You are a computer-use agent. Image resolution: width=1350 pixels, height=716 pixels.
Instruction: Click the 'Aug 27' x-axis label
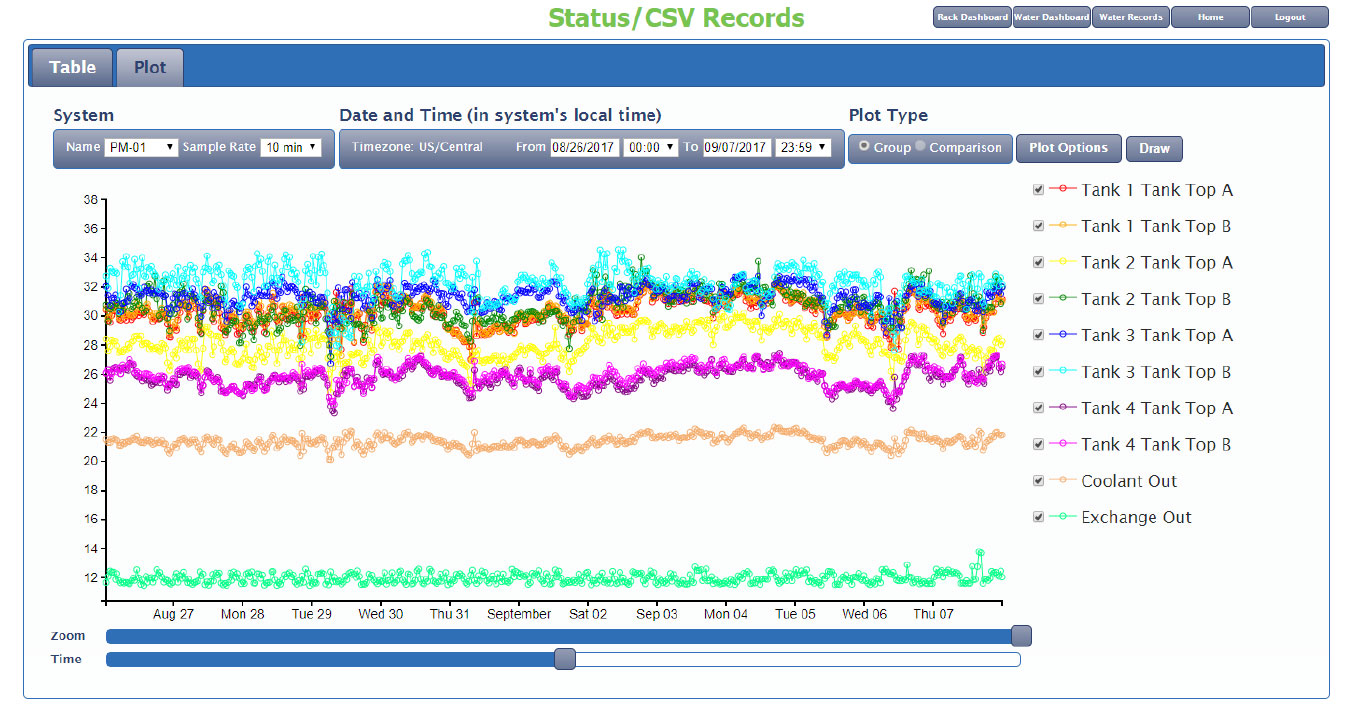[173, 614]
